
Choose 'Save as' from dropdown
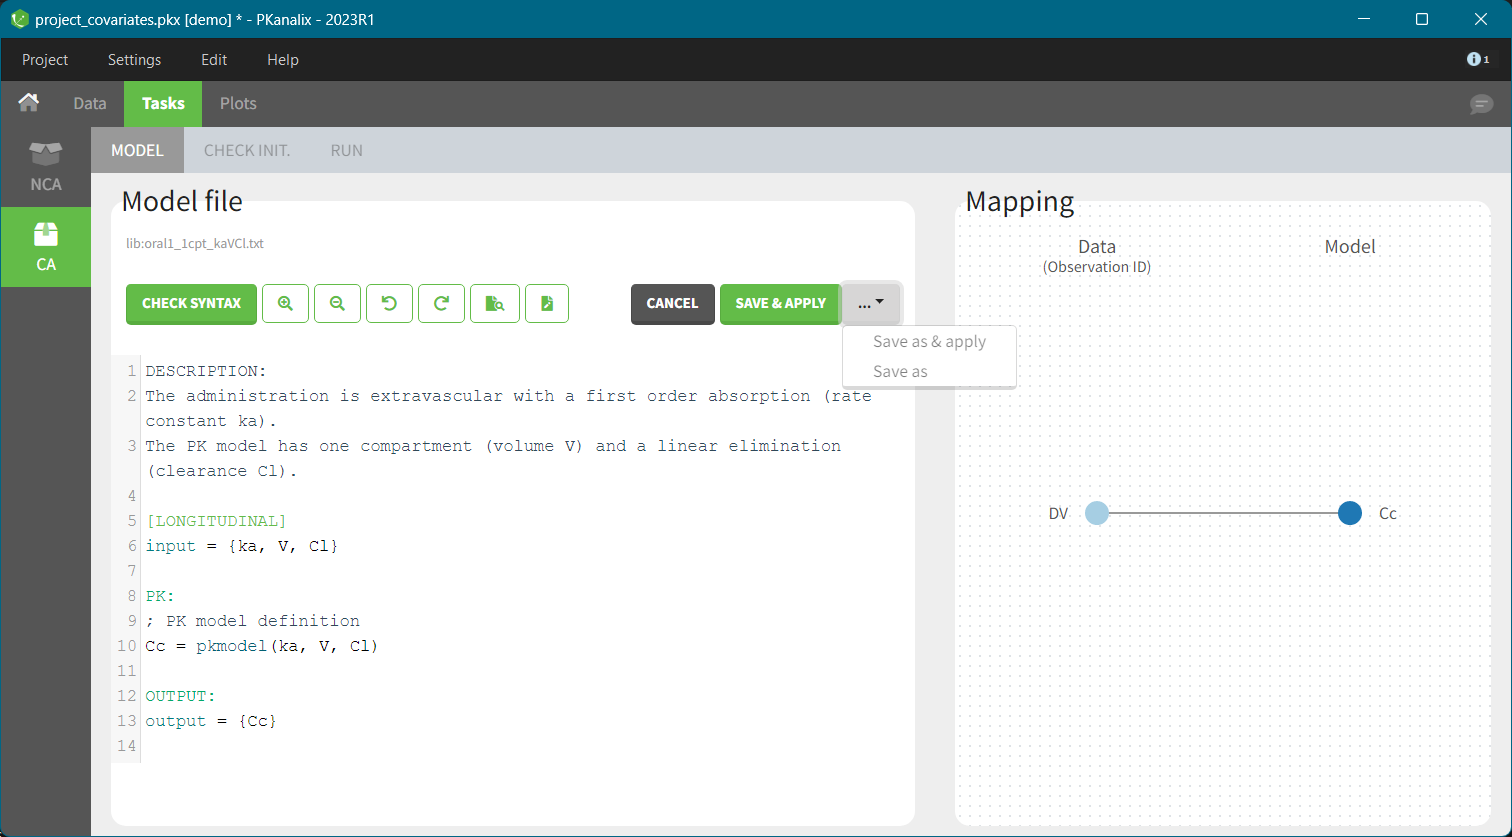(900, 372)
